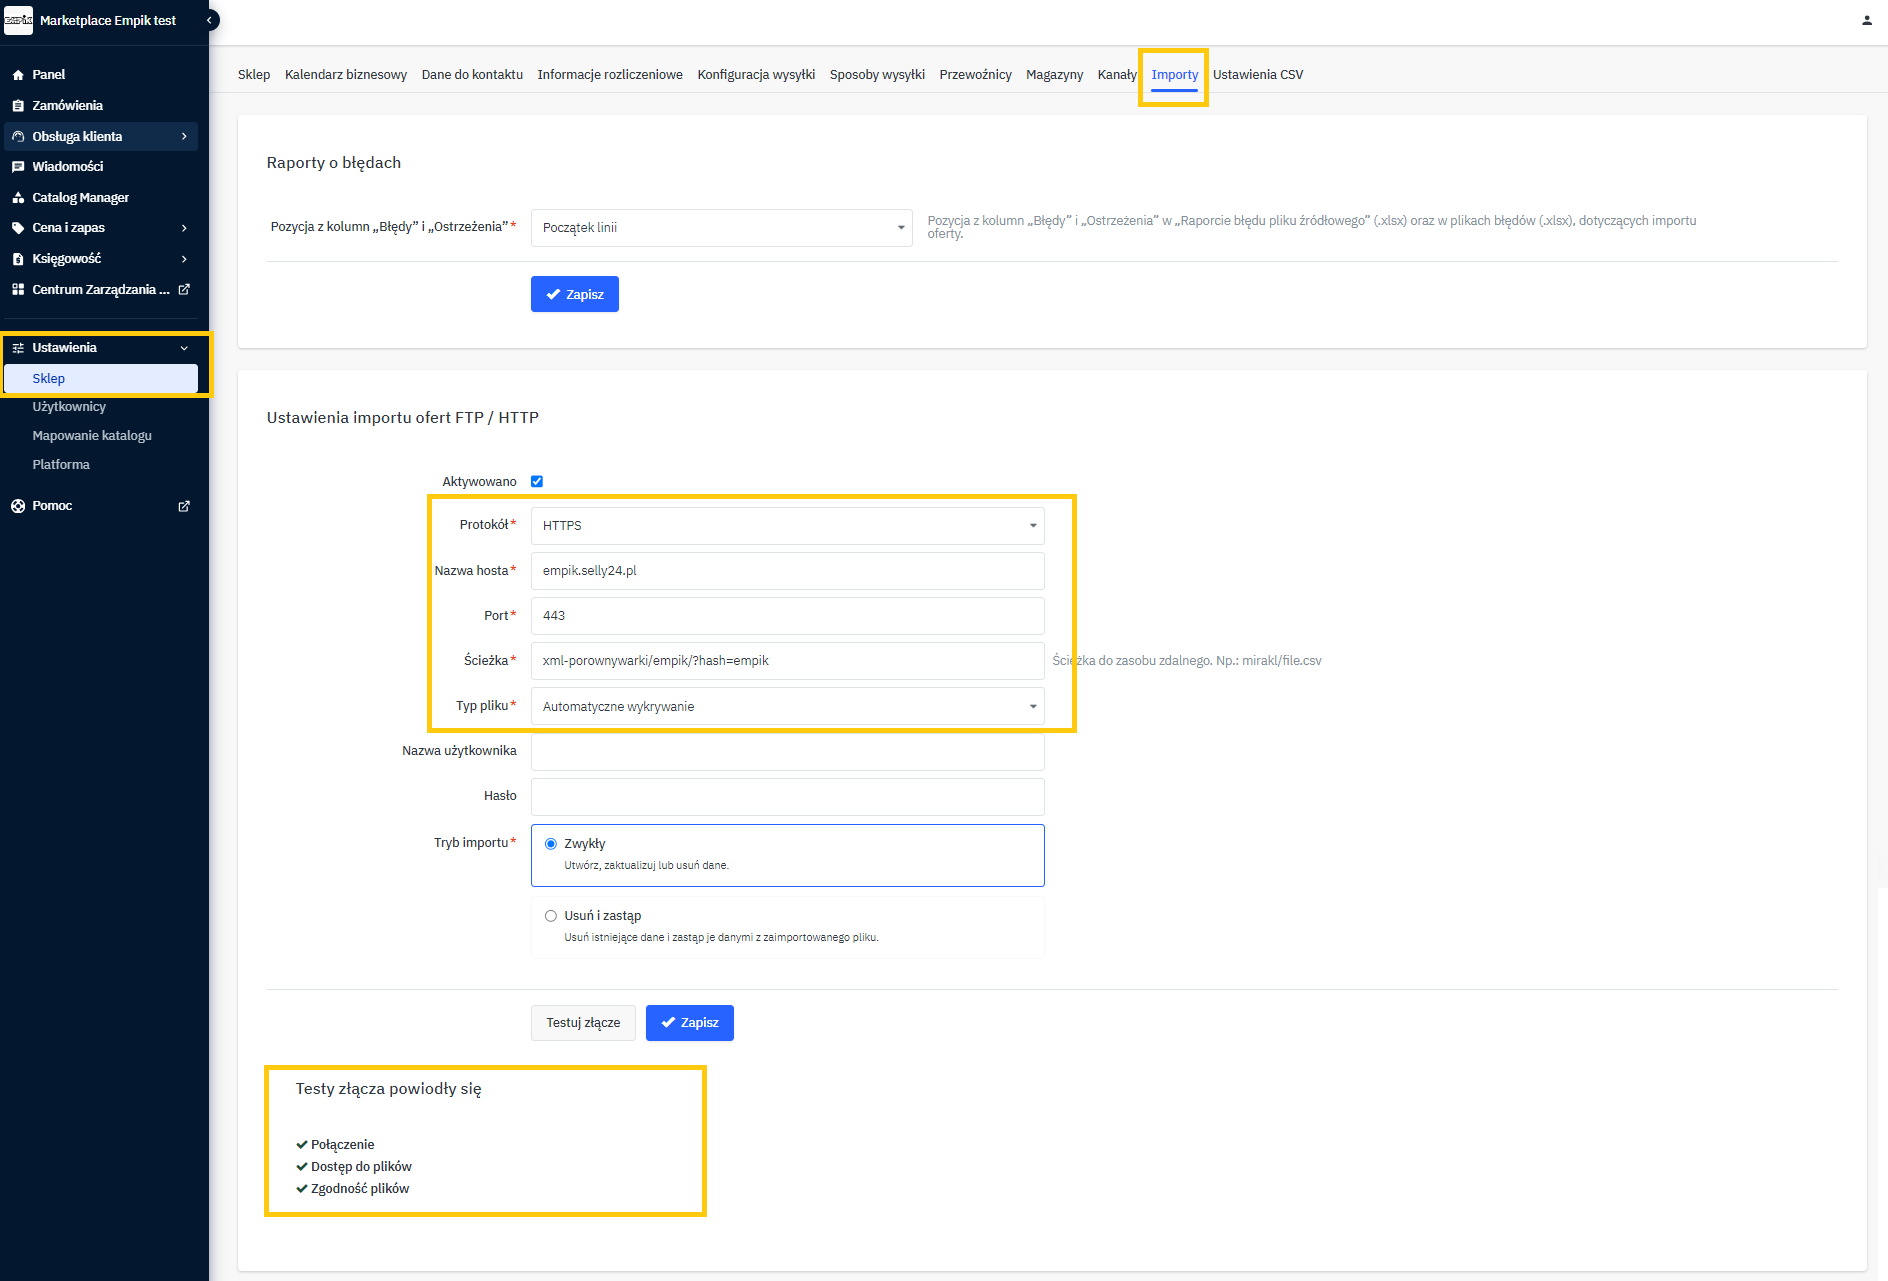This screenshot has height=1281, width=1888.
Task: Save the error report settings with Zapisz
Action: (575, 295)
